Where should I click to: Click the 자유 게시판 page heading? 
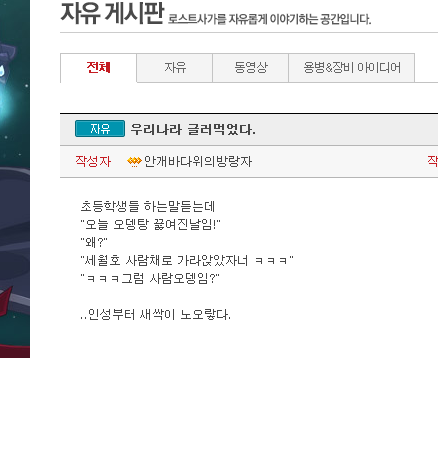pyautogui.click(x=112, y=14)
